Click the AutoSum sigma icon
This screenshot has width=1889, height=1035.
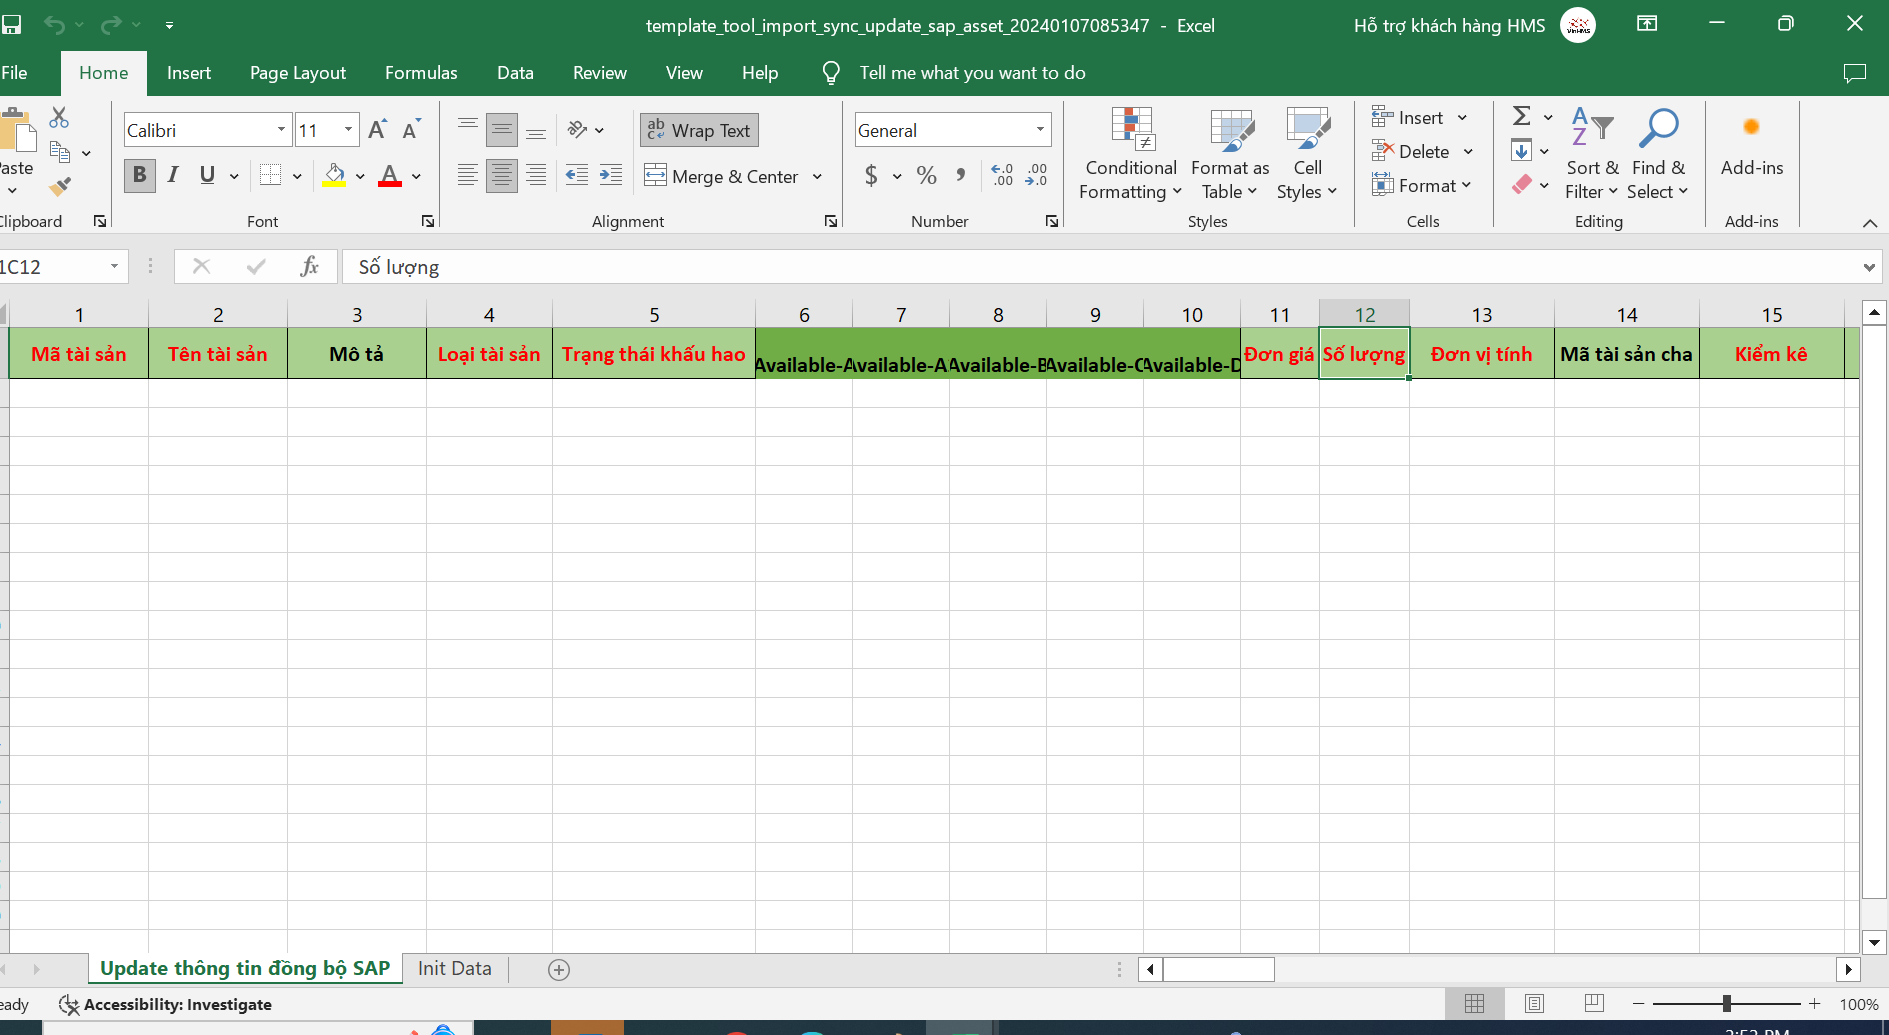point(1521,117)
